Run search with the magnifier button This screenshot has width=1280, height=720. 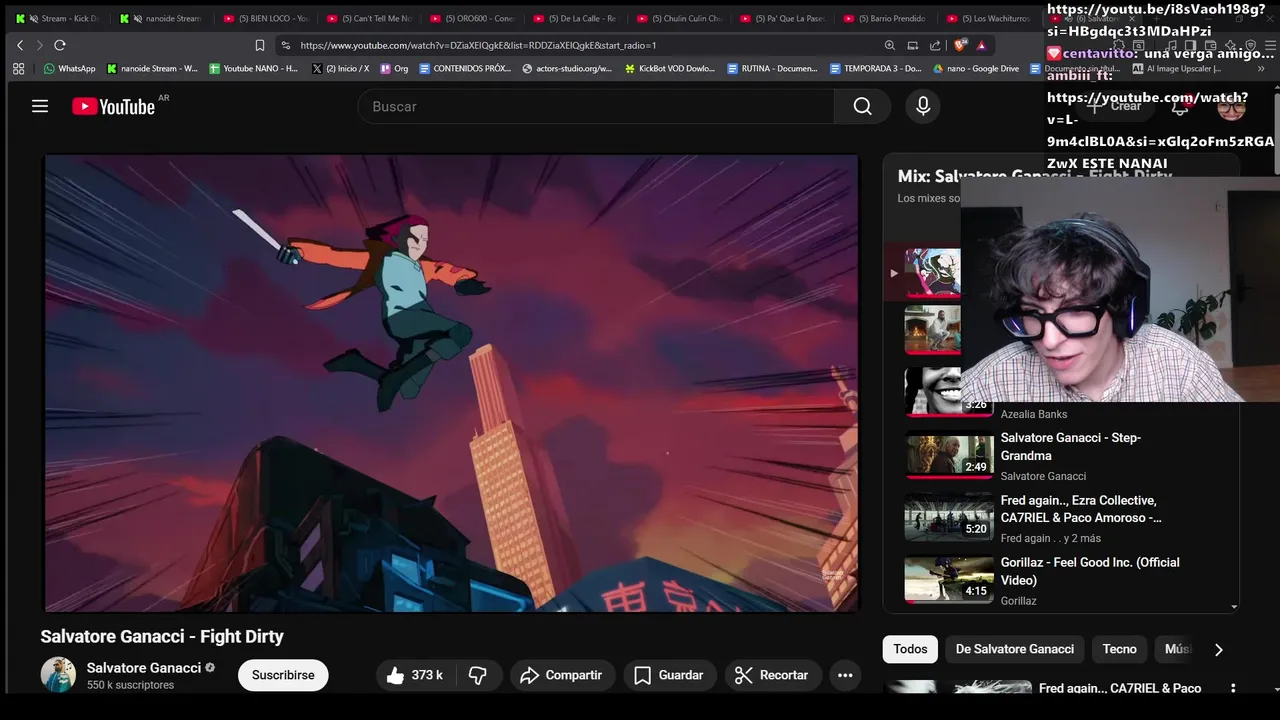(862, 106)
